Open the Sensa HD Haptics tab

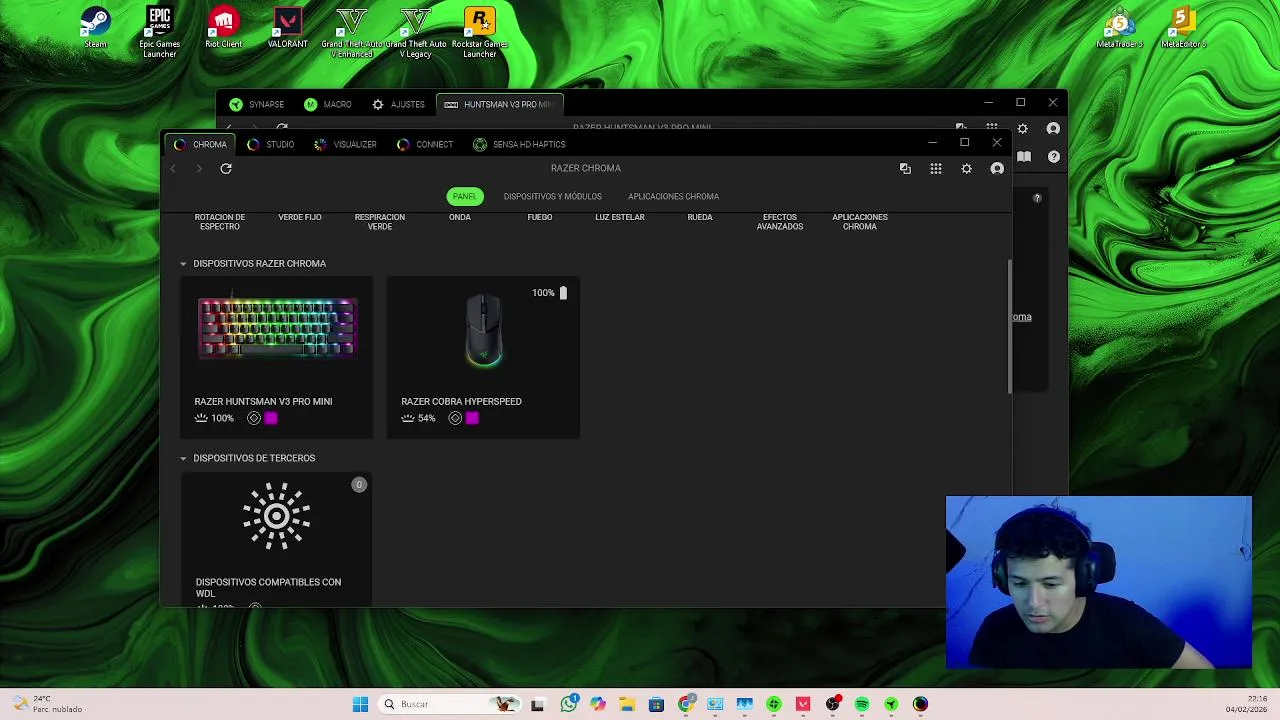[x=519, y=144]
